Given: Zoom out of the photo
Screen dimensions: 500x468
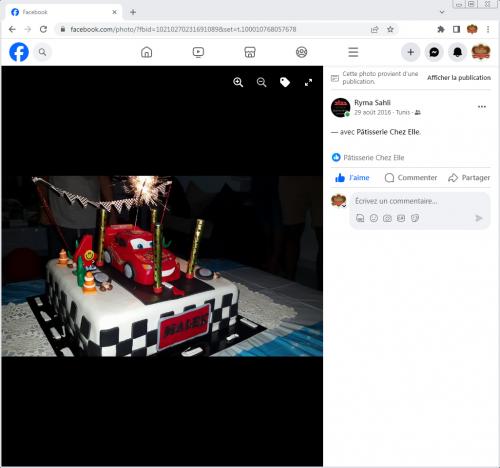Looking at the screenshot, I should (x=262, y=82).
